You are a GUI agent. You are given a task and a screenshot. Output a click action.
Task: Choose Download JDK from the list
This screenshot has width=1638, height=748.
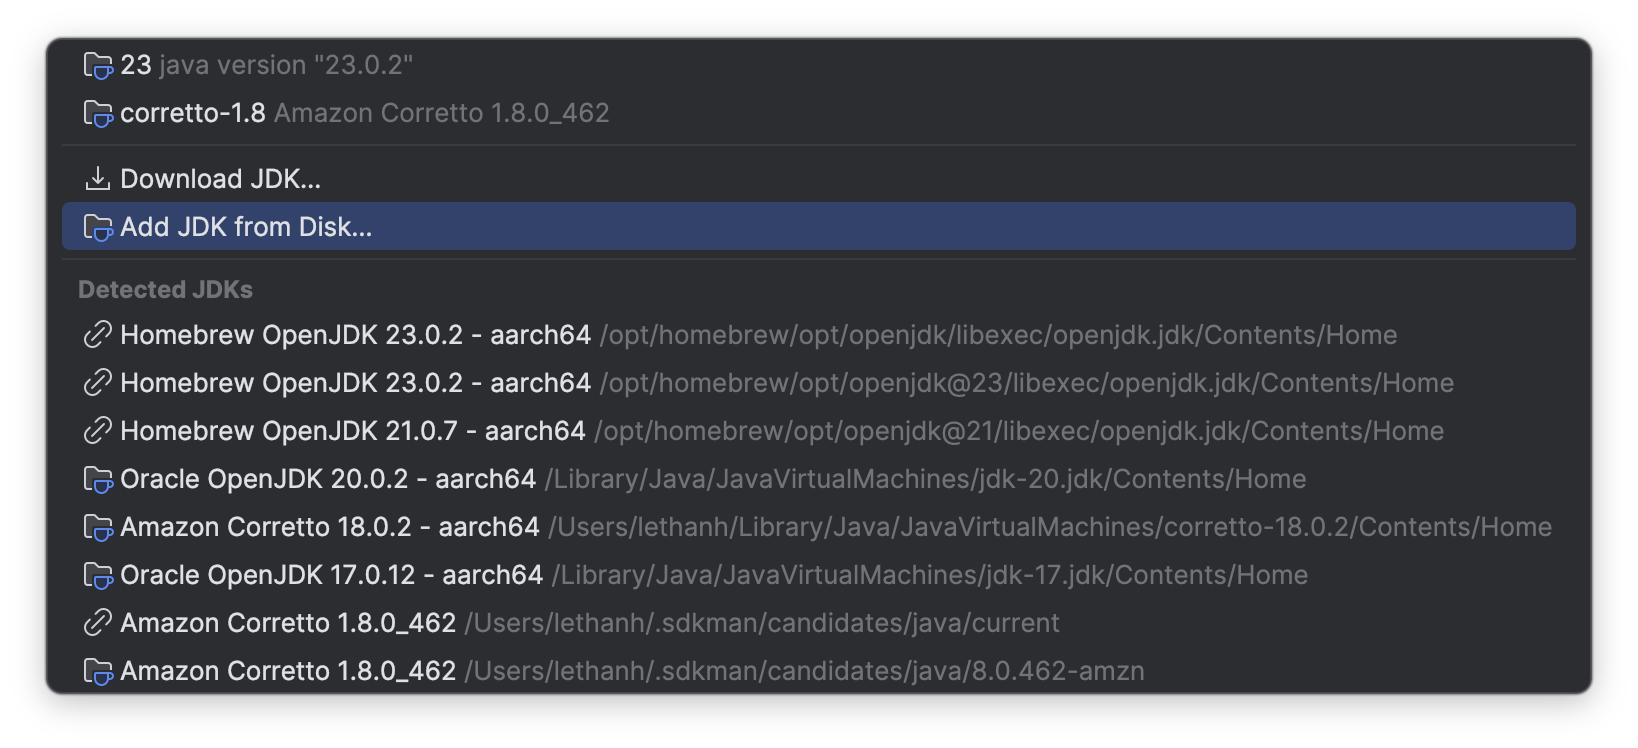coord(221,178)
